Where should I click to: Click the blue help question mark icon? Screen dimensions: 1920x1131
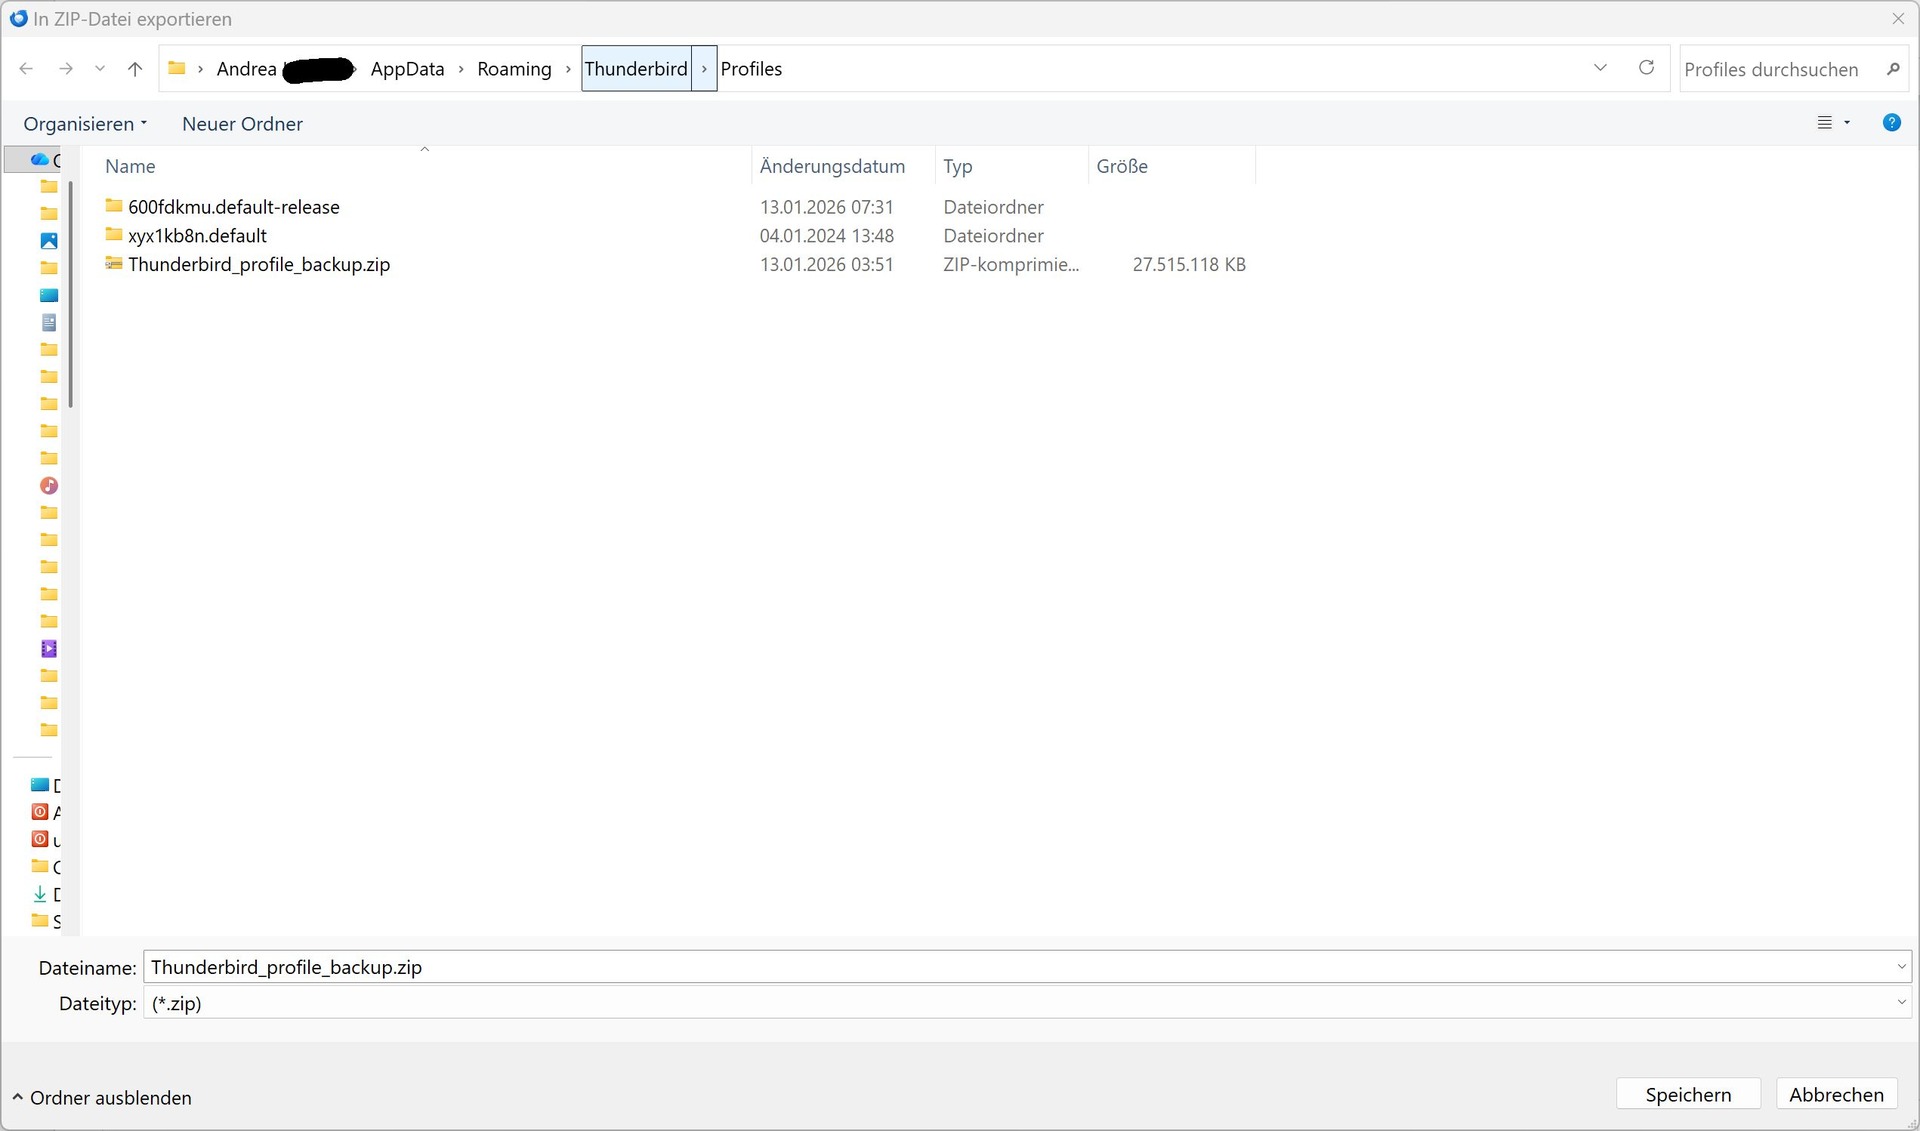(x=1891, y=123)
